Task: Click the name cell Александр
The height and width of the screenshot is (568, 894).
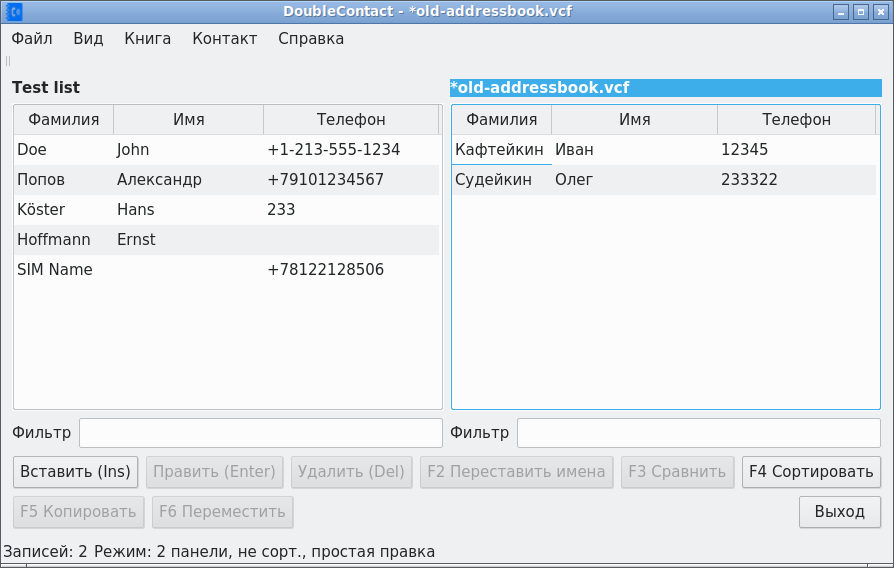Action: click(x=189, y=180)
